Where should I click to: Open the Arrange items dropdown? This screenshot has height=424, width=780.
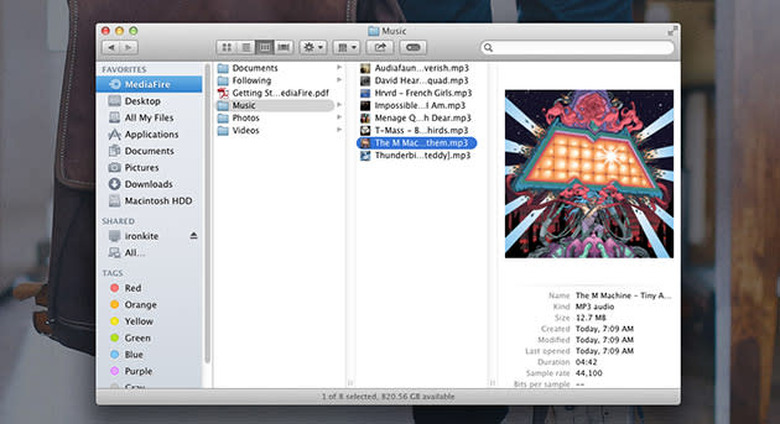347,47
